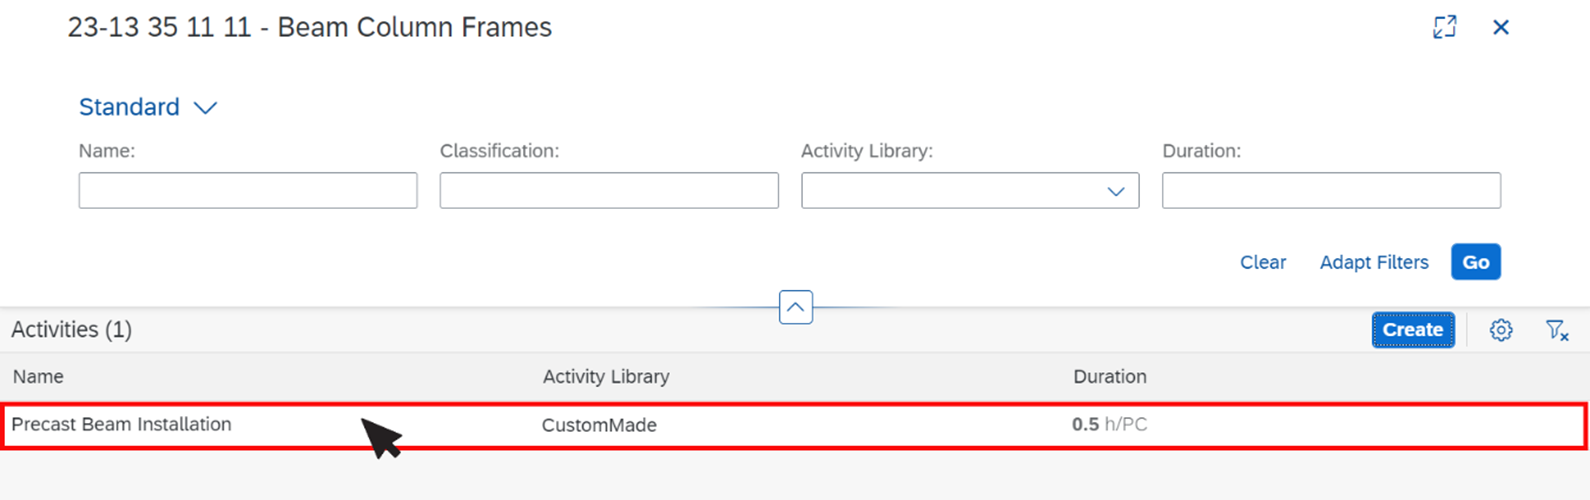Collapse the filter bar with the up arrow
Viewport: 1590px width, 500px height.
pos(795,307)
